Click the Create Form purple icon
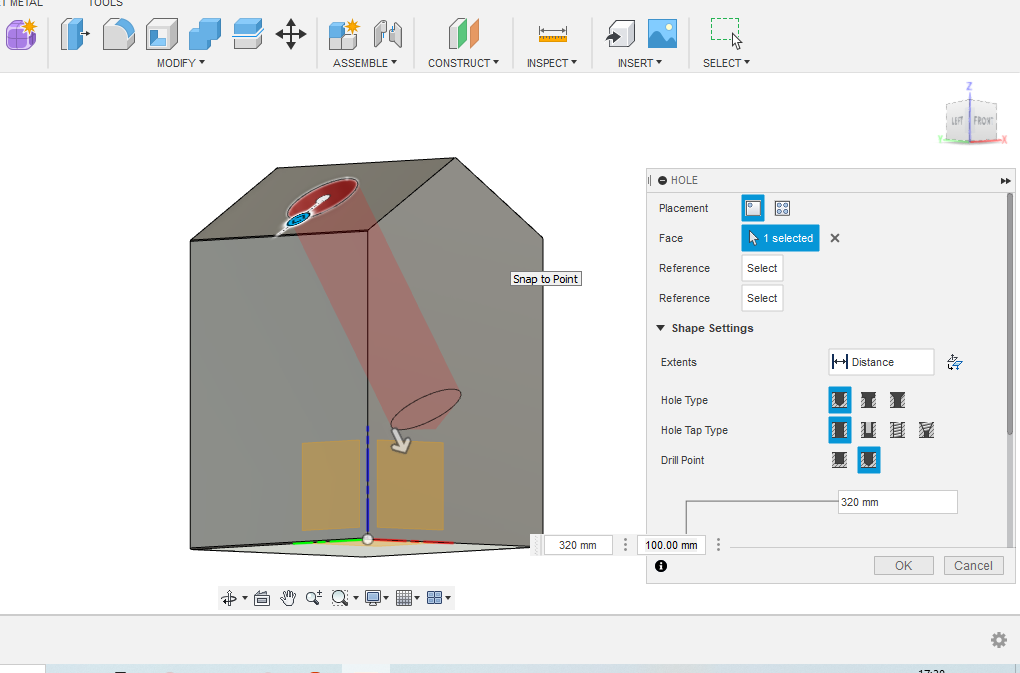Image resolution: width=1020 pixels, height=673 pixels. 21,34
